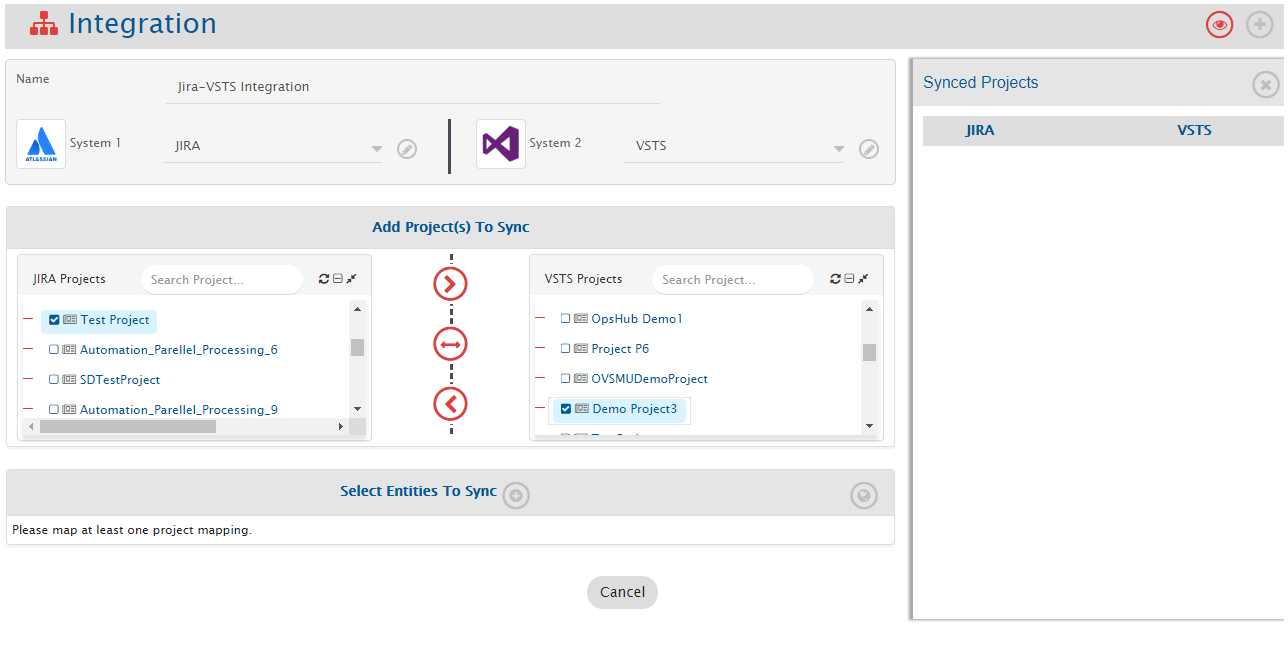Click the JIRA Projects horizontal scrollbar
This screenshot has height=648, width=1288.
pos(128,426)
